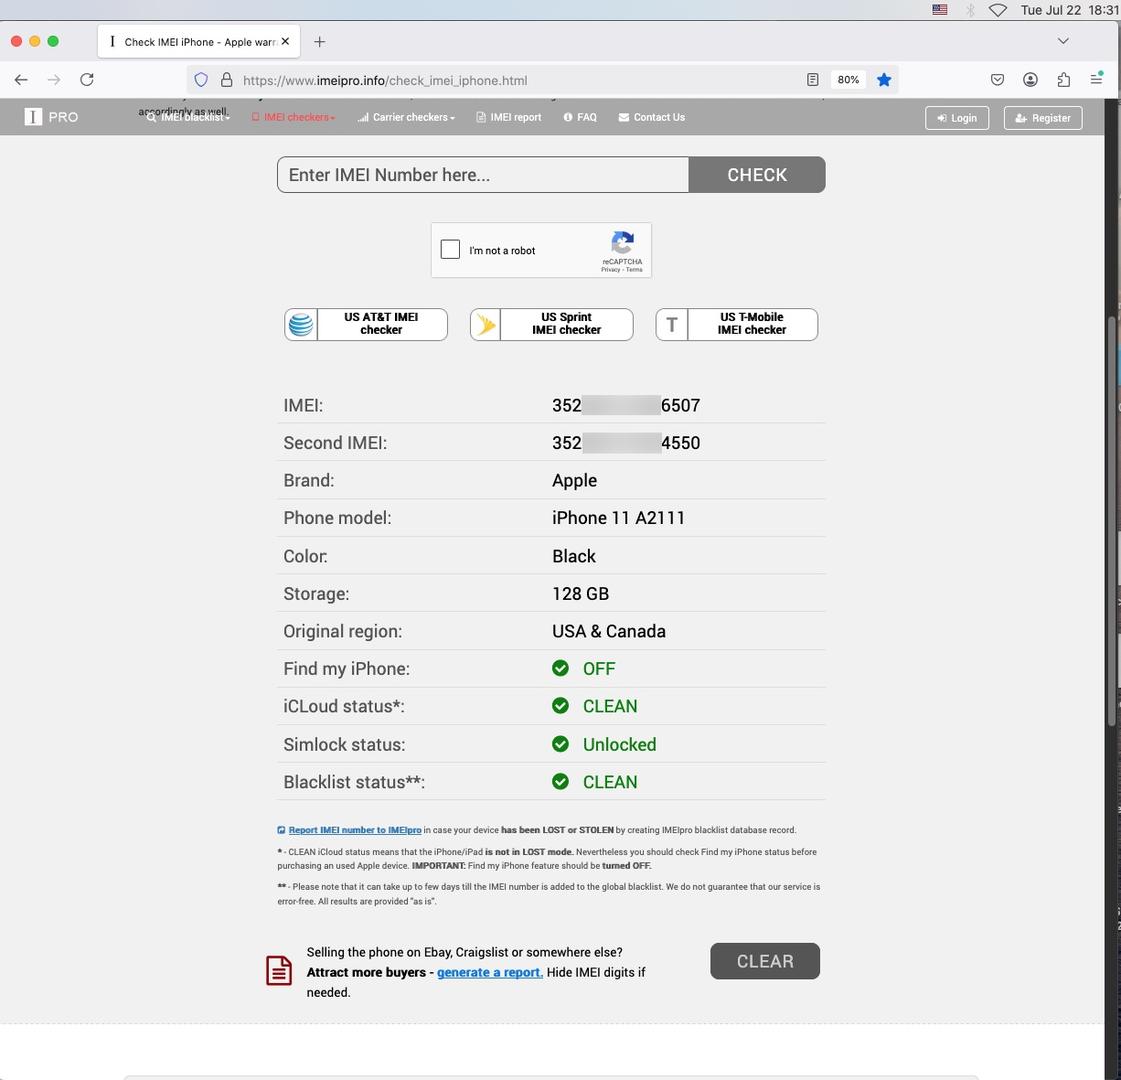Click Blacklist status CLEAN check icon
1121x1080 pixels.
pyautogui.click(x=560, y=782)
